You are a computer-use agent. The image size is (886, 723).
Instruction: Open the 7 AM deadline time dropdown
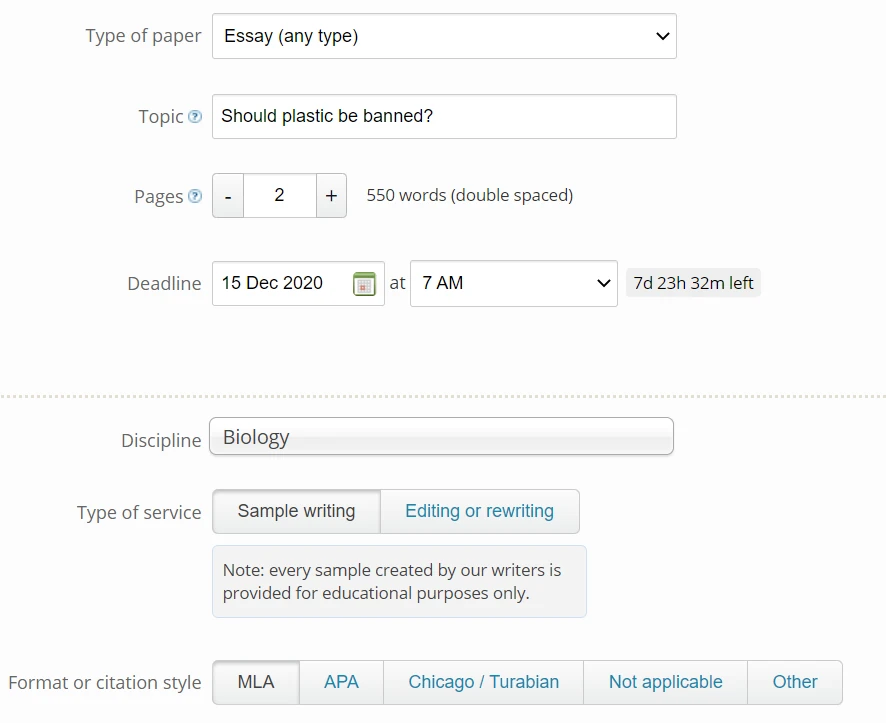(513, 283)
